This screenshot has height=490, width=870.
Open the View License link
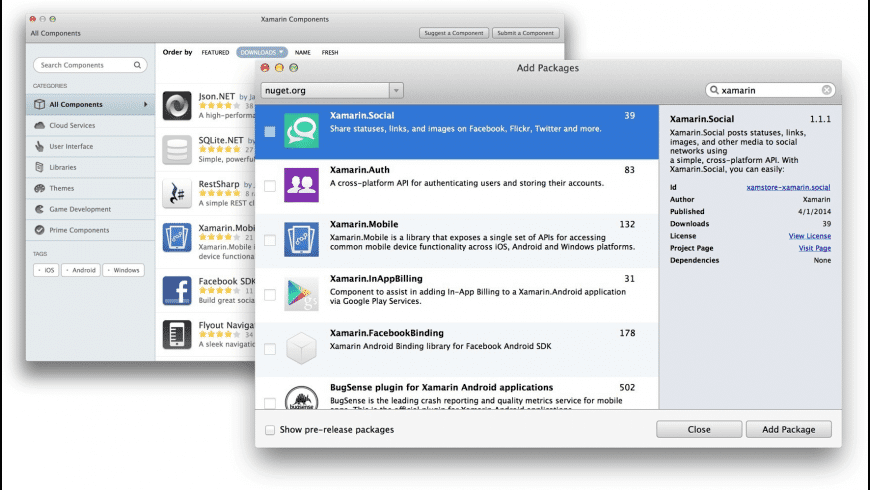[x=810, y=236]
